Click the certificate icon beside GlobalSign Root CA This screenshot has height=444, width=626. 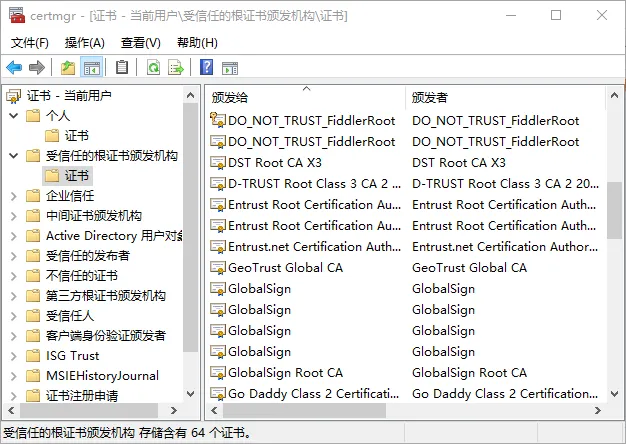click(x=218, y=373)
